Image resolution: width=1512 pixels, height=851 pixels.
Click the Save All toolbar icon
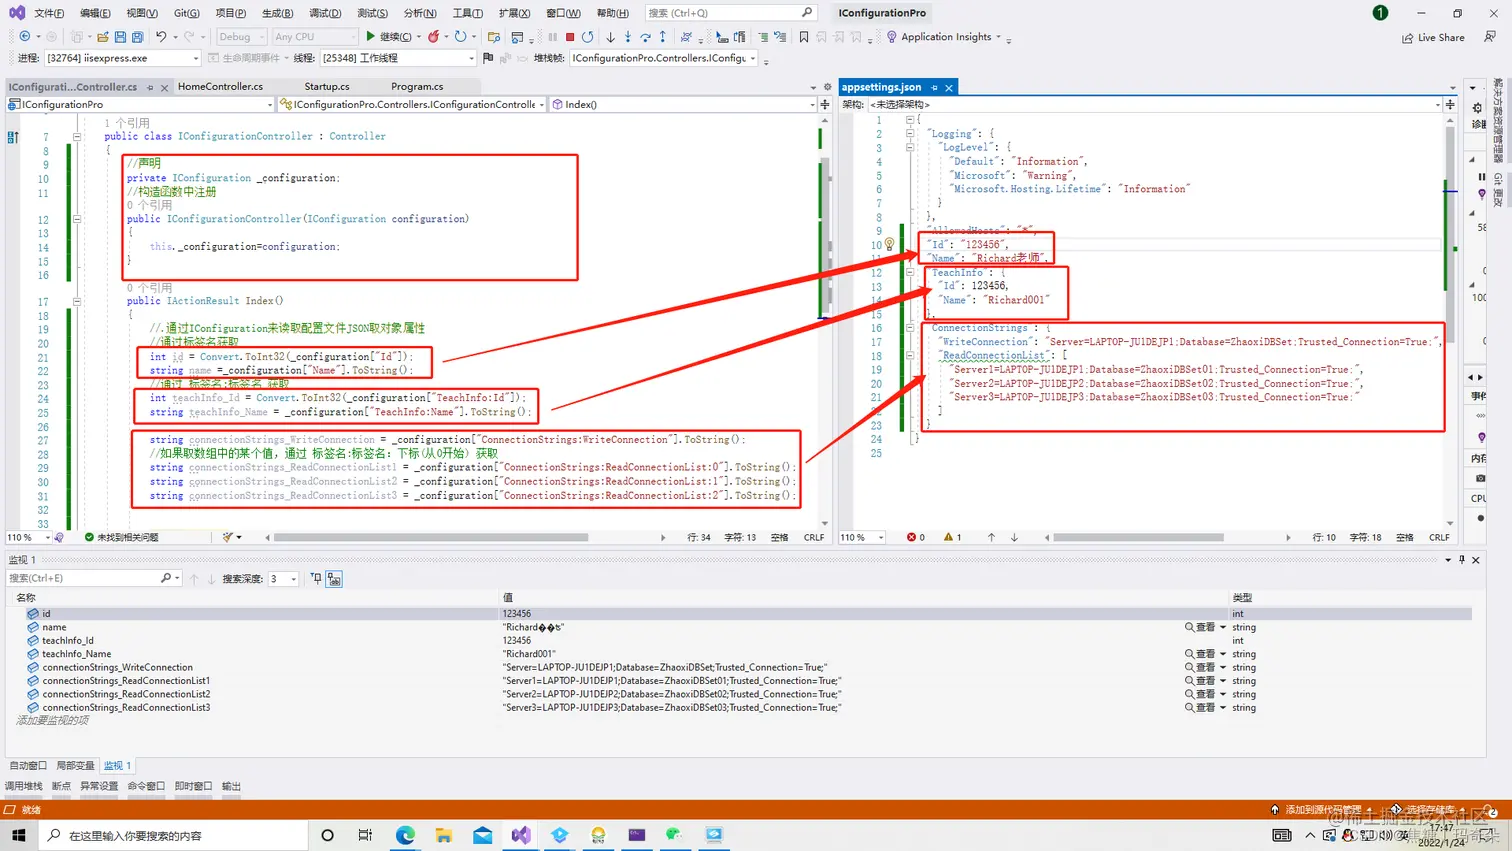[137, 37]
